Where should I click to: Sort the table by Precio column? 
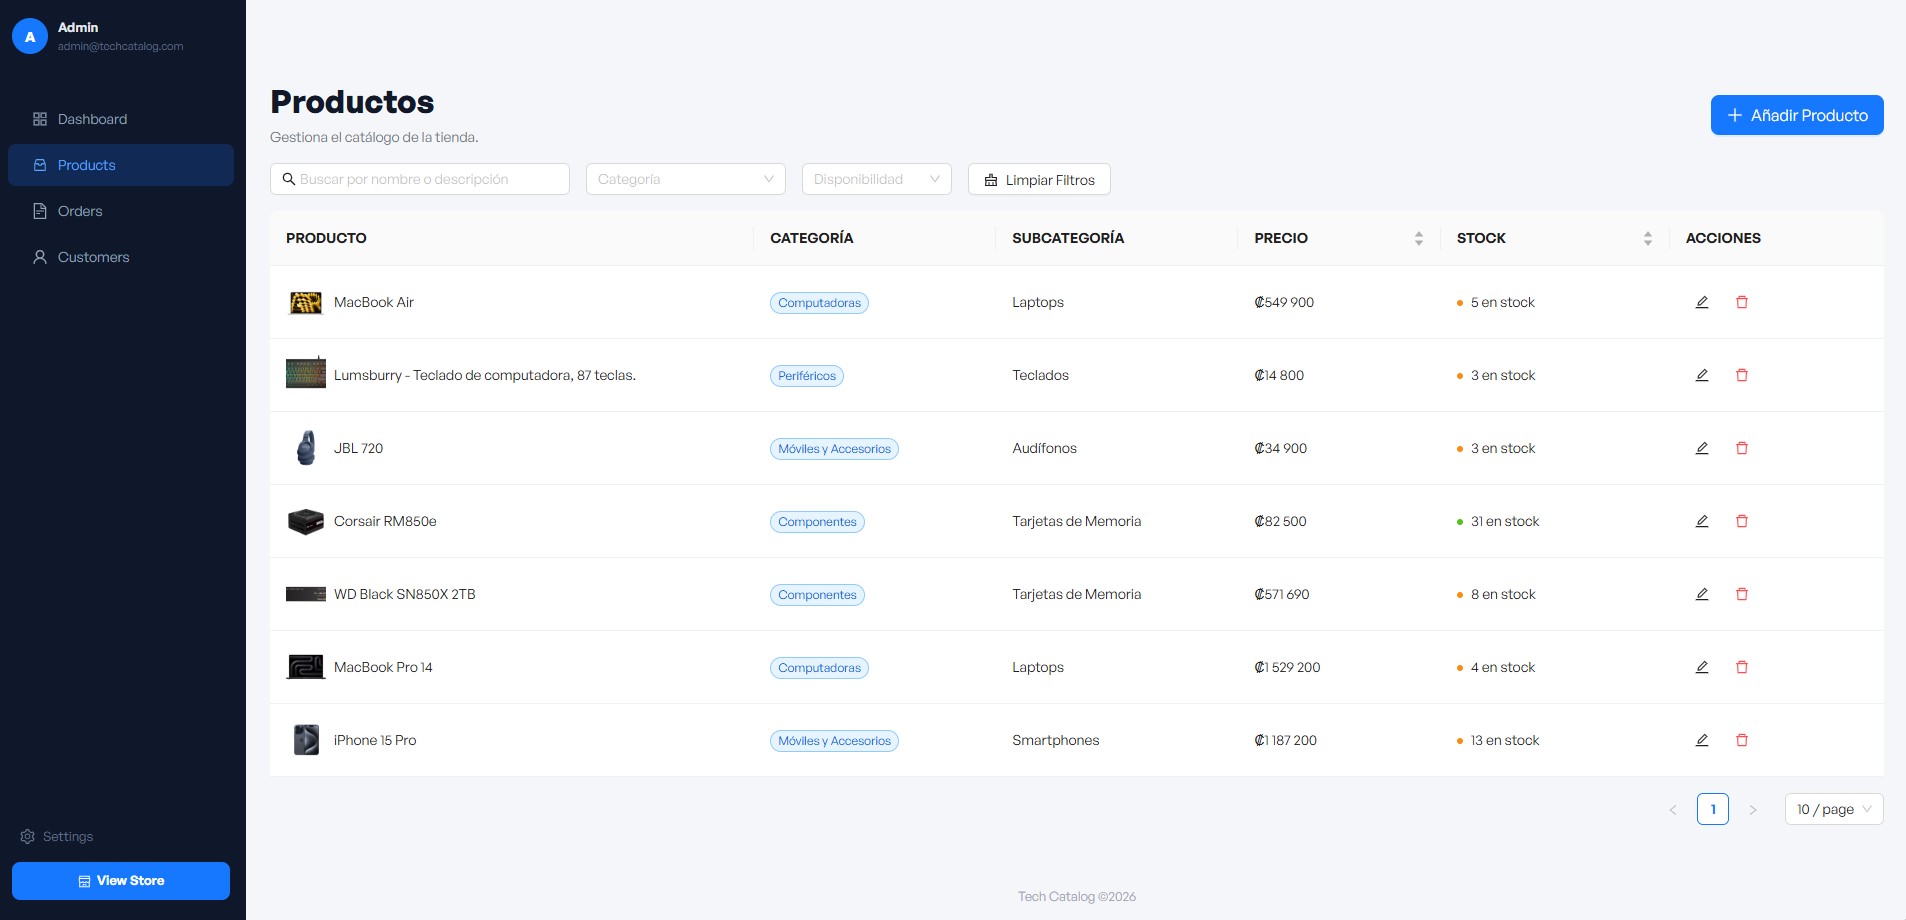(x=1418, y=238)
